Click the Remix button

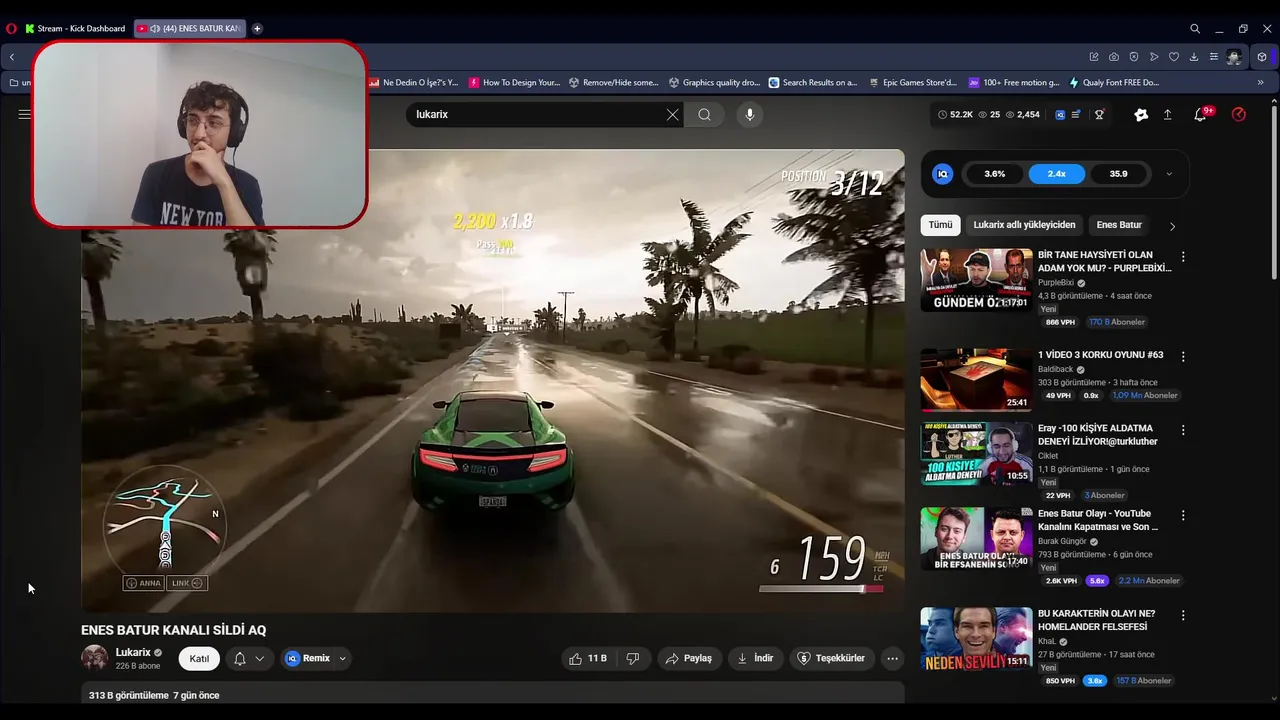point(308,658)
